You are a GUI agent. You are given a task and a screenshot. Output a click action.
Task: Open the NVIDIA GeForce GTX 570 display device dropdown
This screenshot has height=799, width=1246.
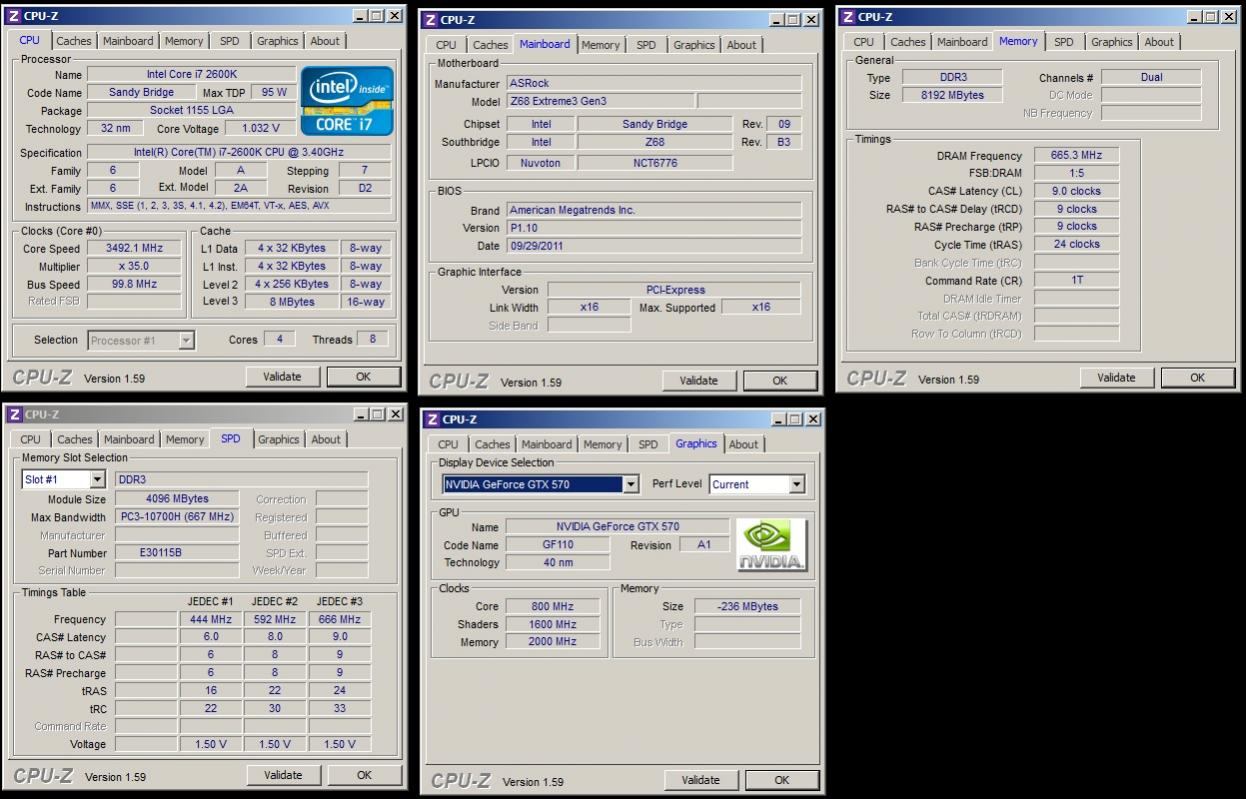coord(631,485)
